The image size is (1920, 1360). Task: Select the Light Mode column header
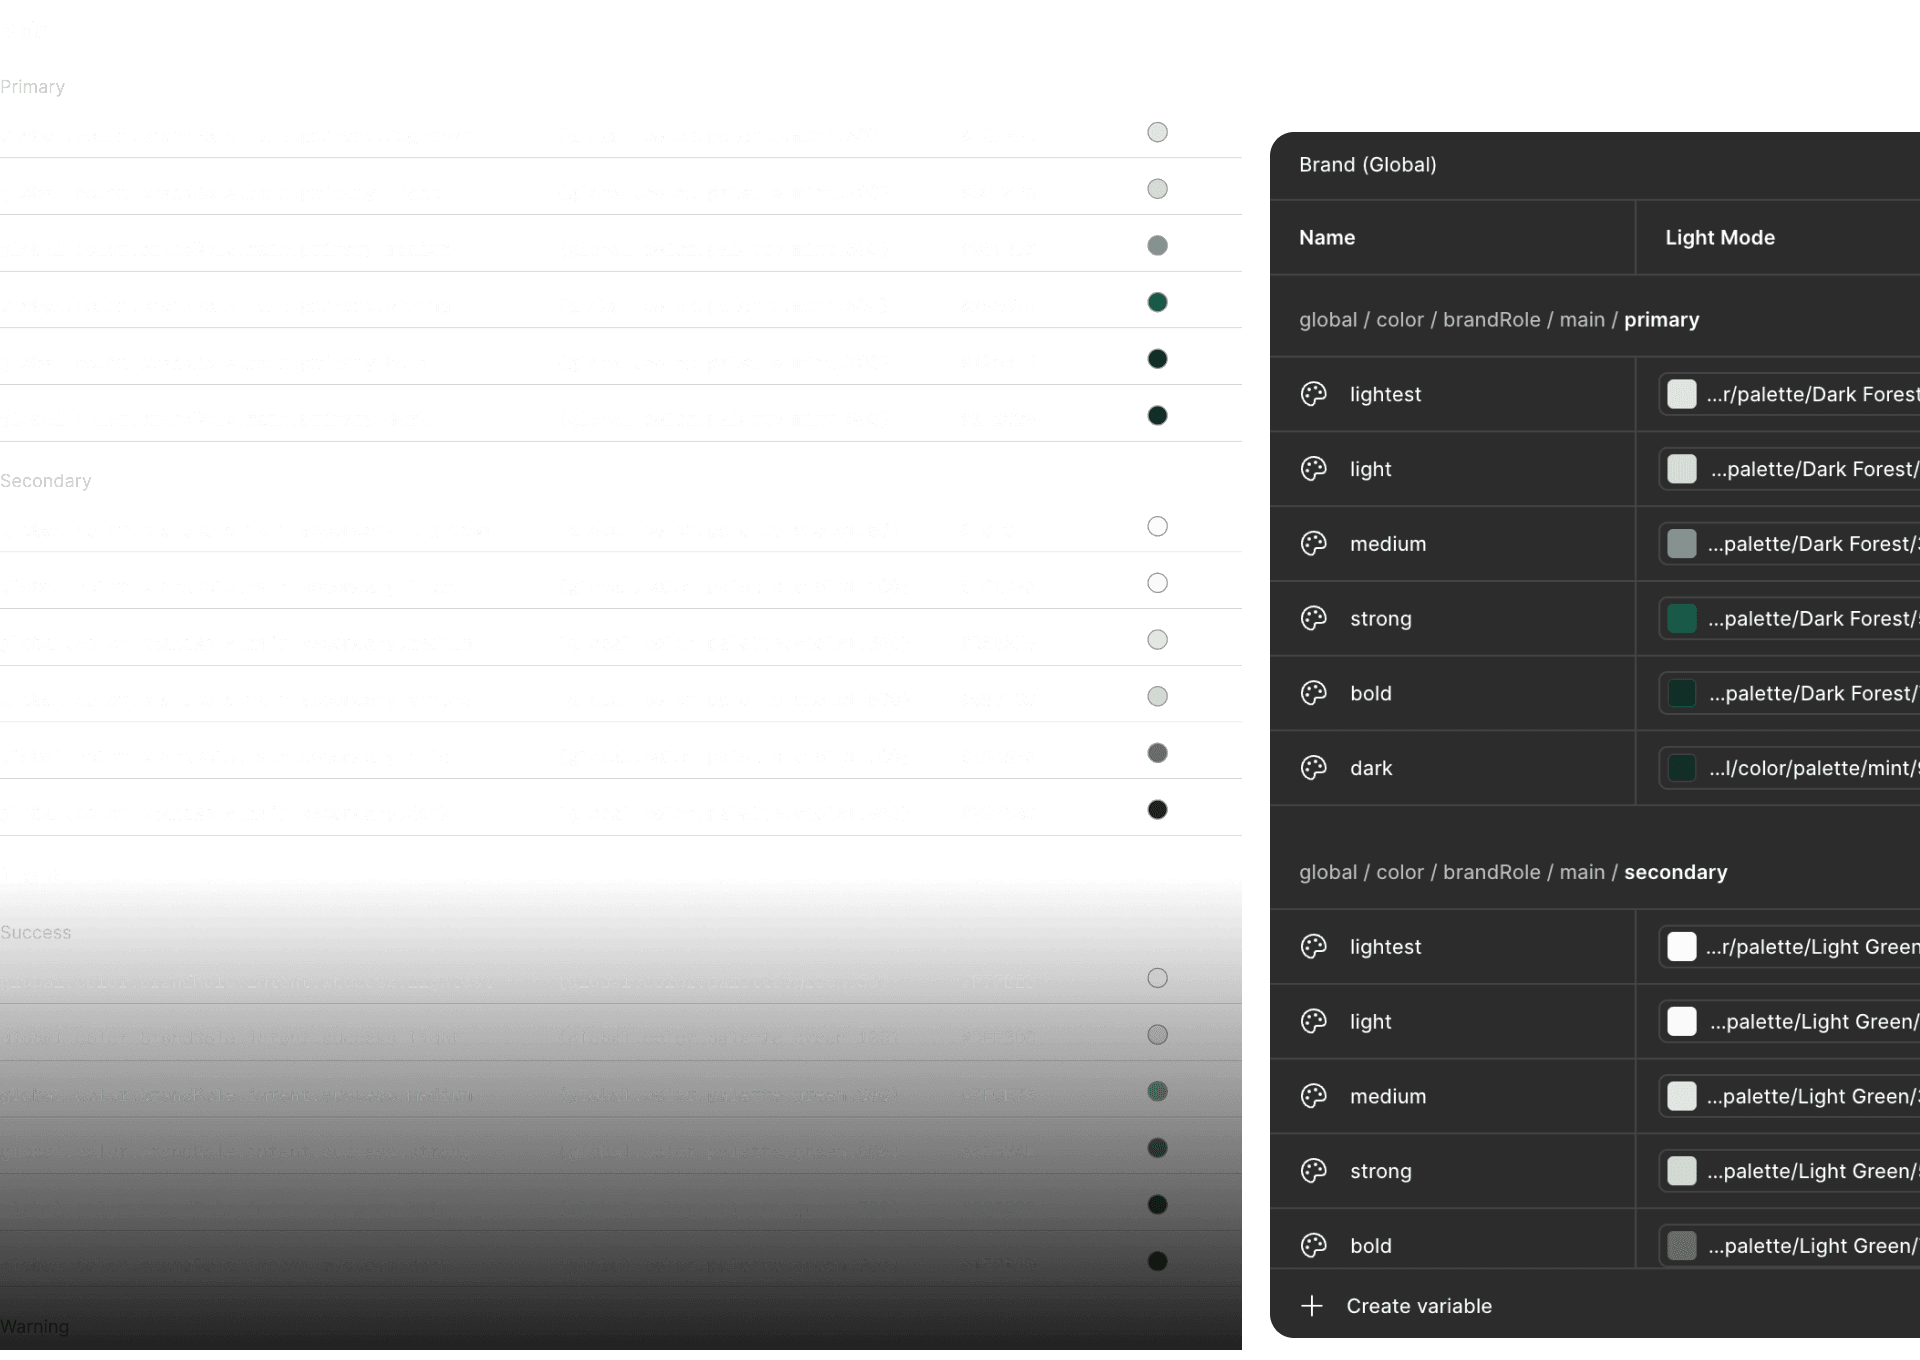[1719, 238]
